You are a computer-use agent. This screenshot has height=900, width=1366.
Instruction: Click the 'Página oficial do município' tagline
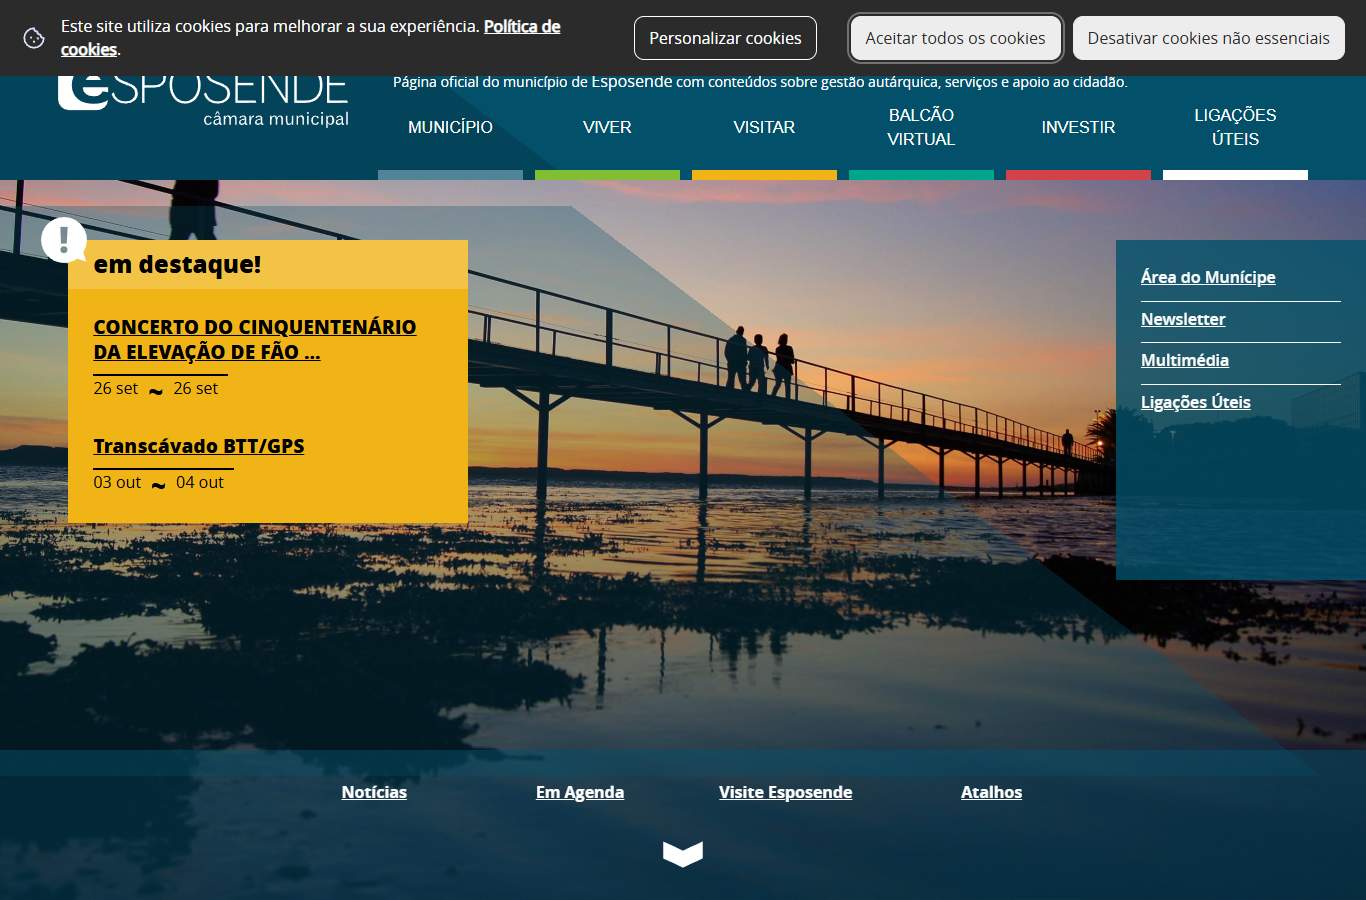coord(760,82)
